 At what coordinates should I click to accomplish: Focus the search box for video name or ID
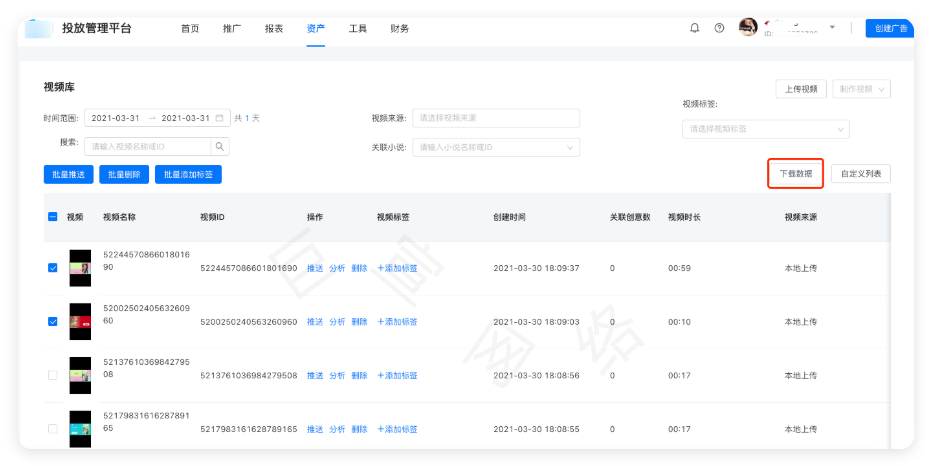[147, 147]
